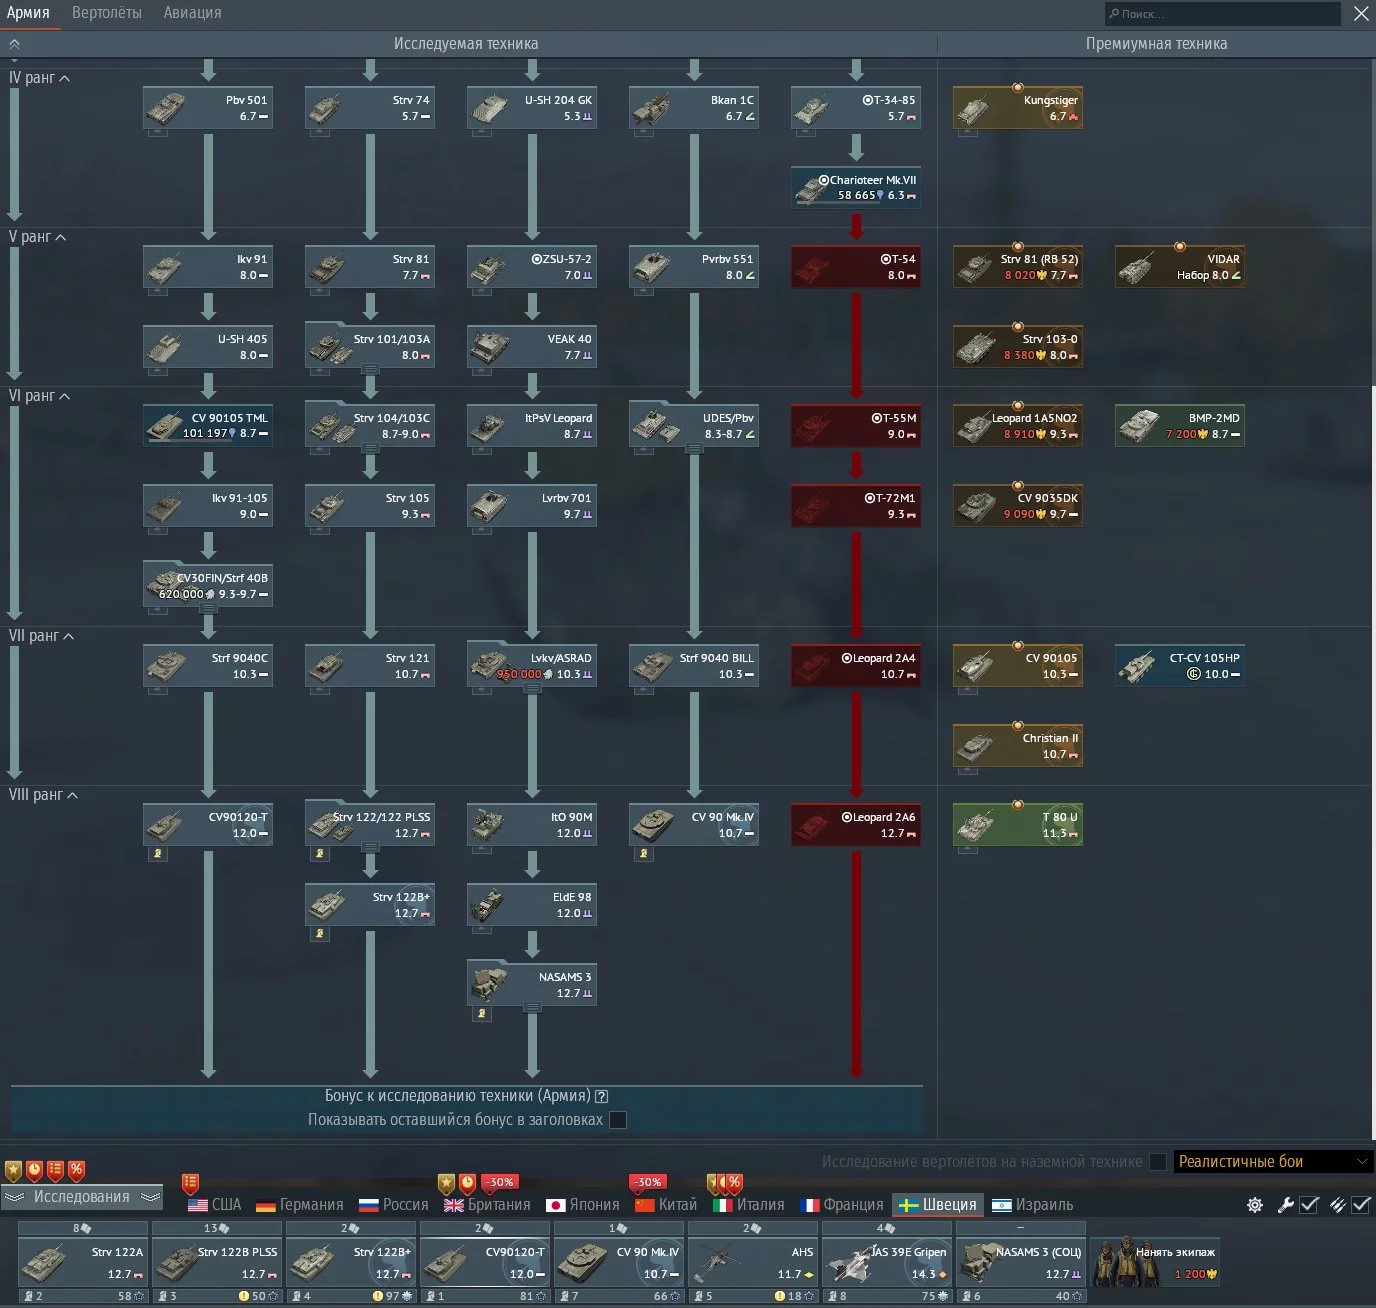This screenshot has height=1308, width=1376.
Task: Toggle the auto-refill ammunition checkbox
Action: 1361,1205
